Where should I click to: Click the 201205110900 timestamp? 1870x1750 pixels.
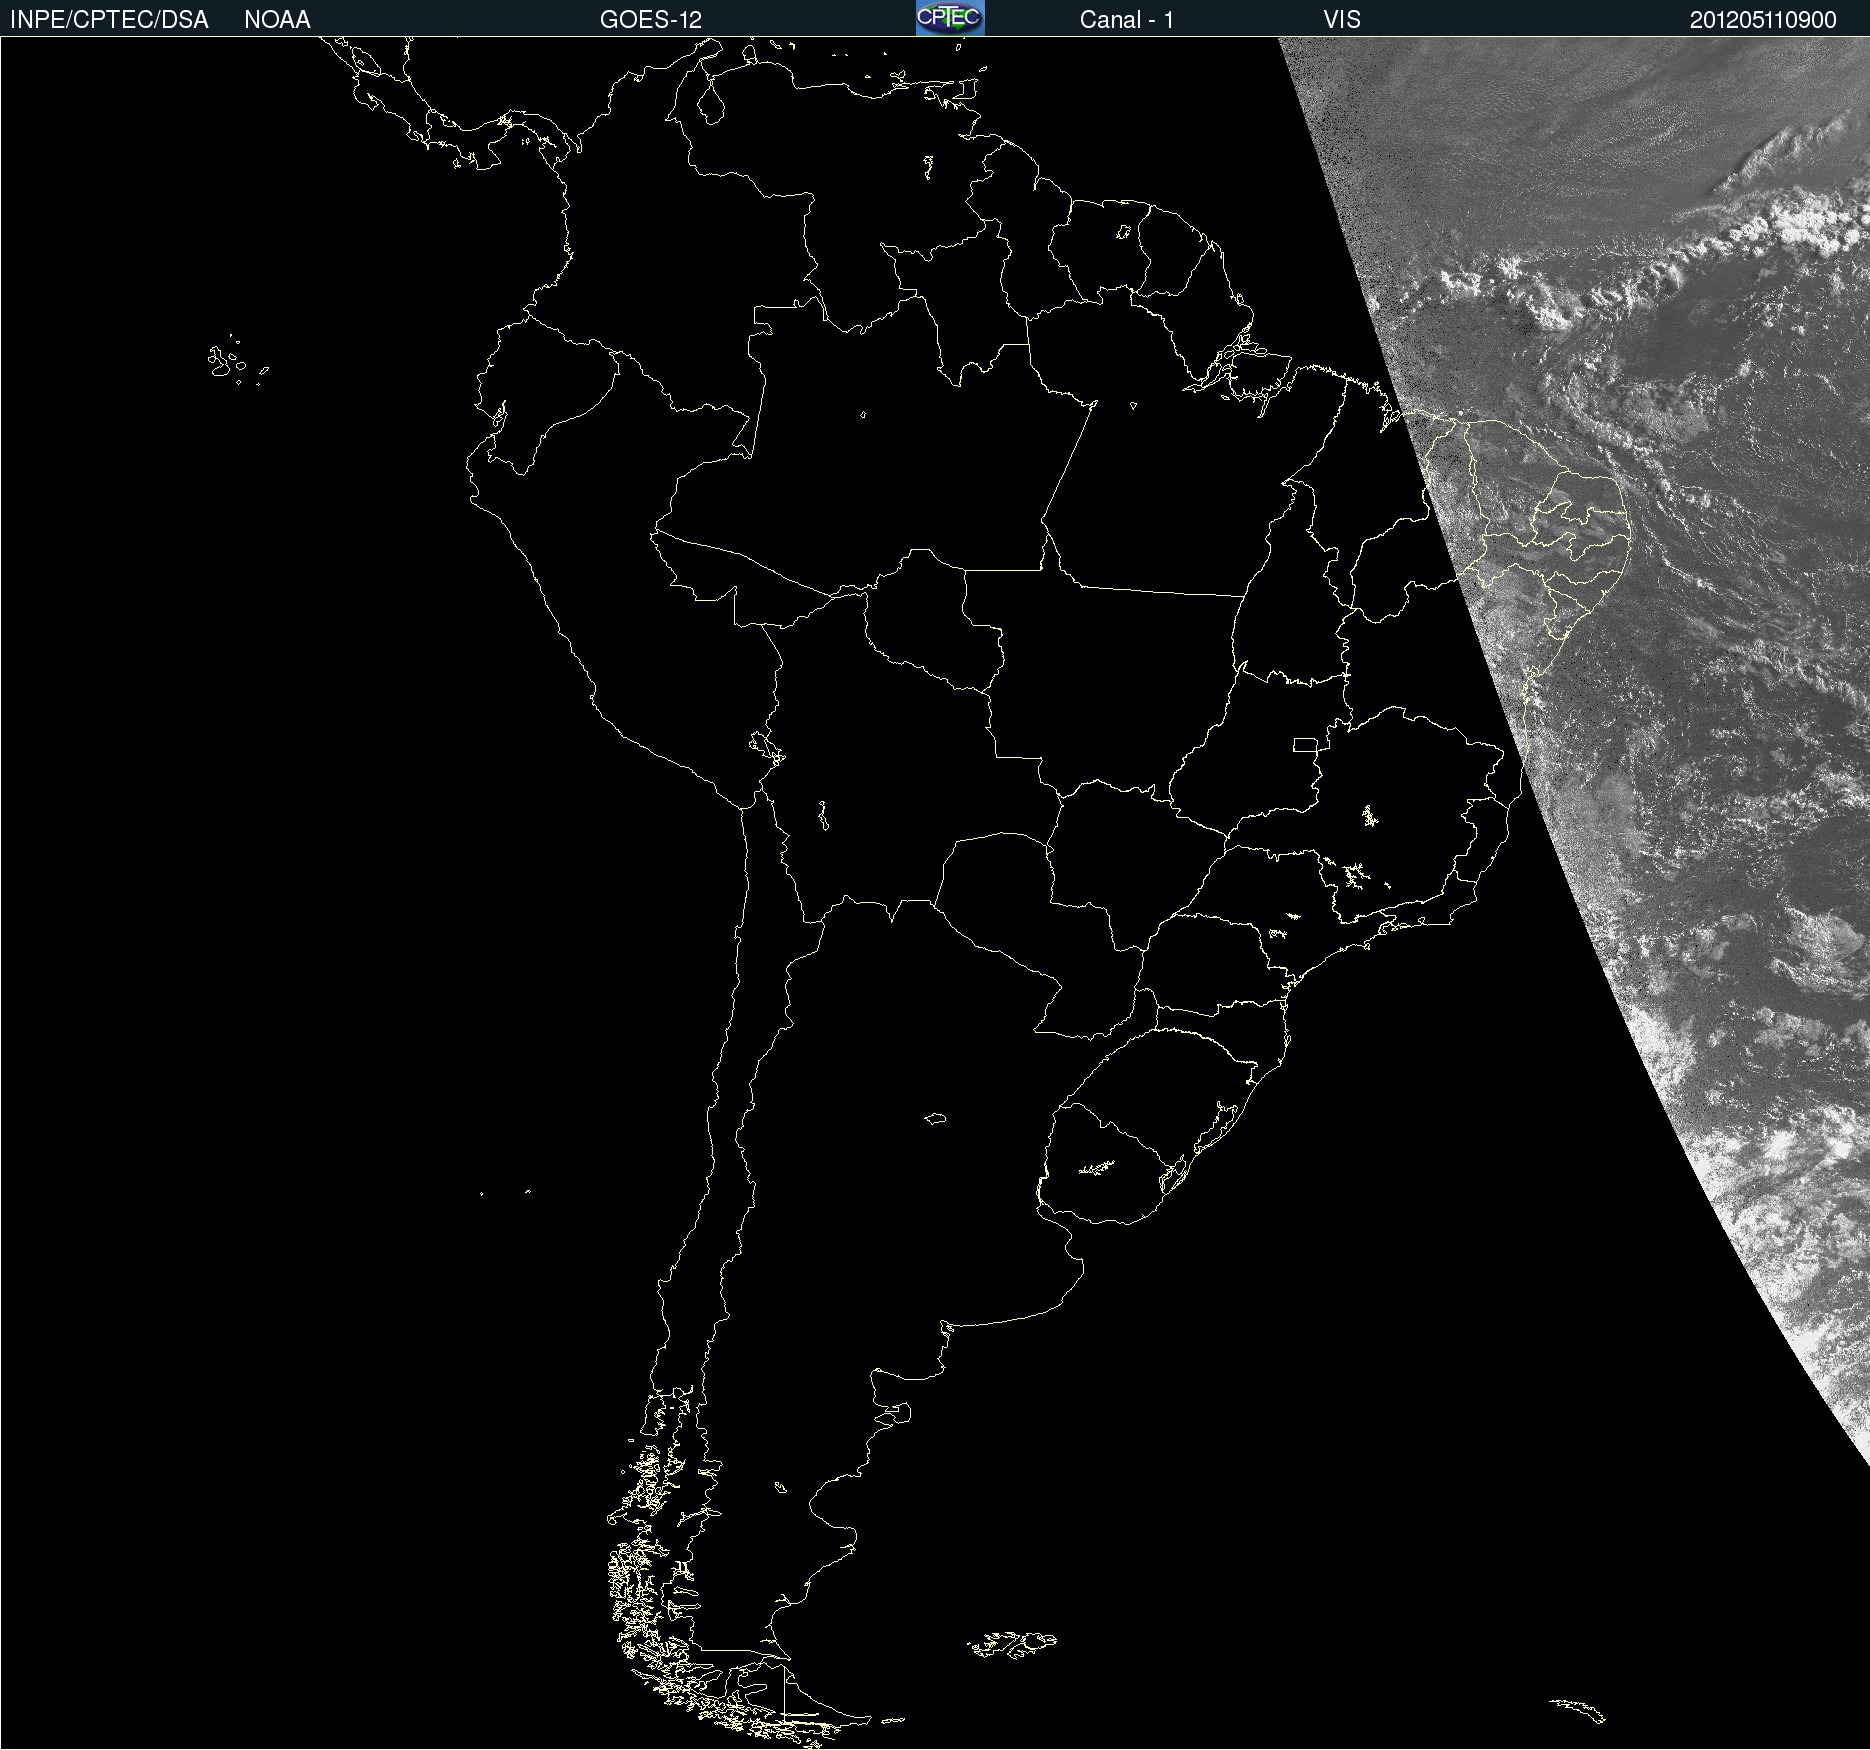tap(1763, 20)
